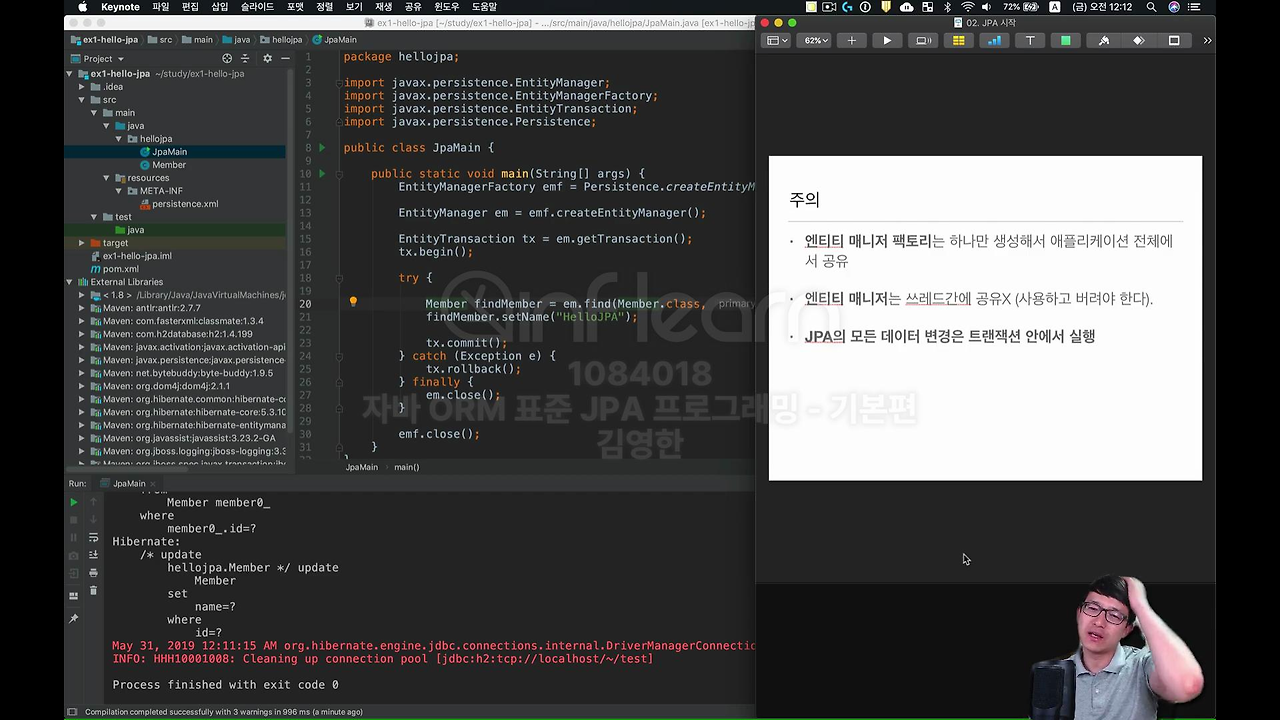Click 'Process finished with exit code 0' text
The width and height of the screenshot is (1280, 720).
tap(225, 685)
